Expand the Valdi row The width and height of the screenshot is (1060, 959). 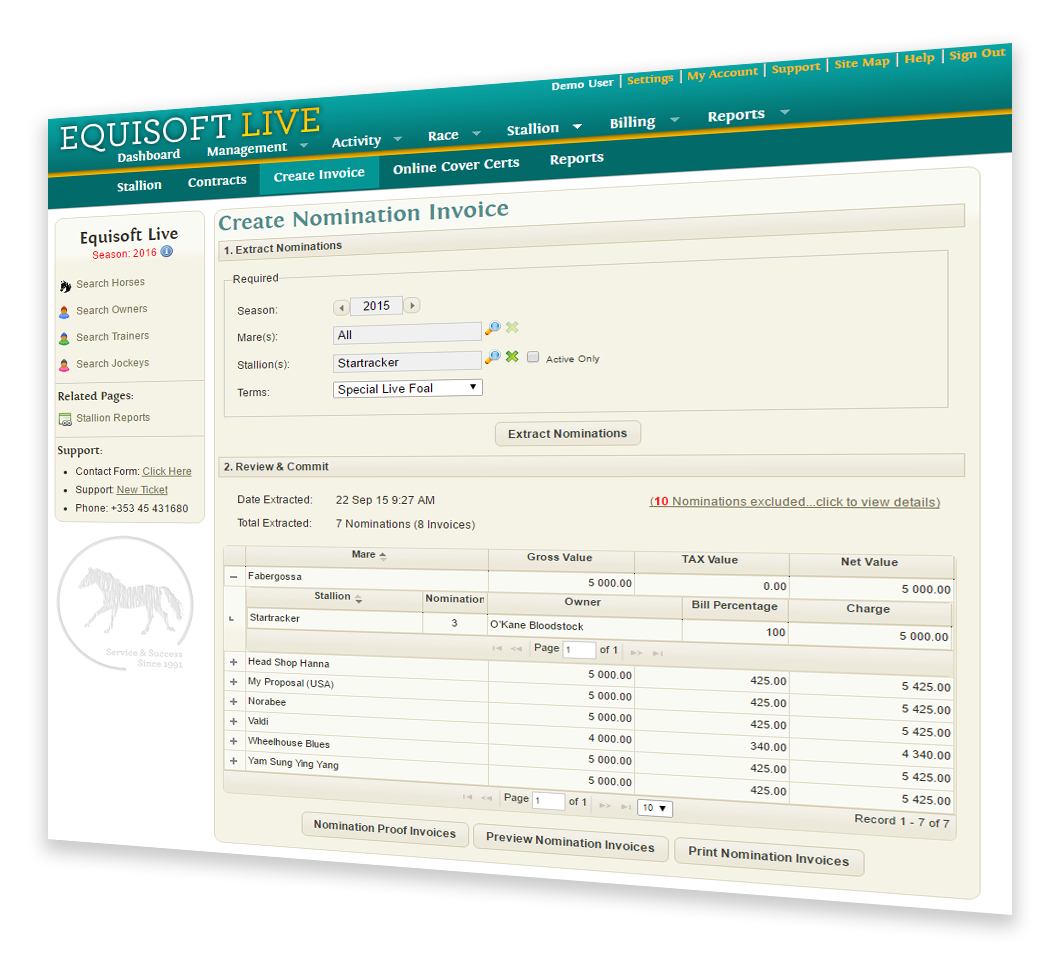[x=233, y=721]
